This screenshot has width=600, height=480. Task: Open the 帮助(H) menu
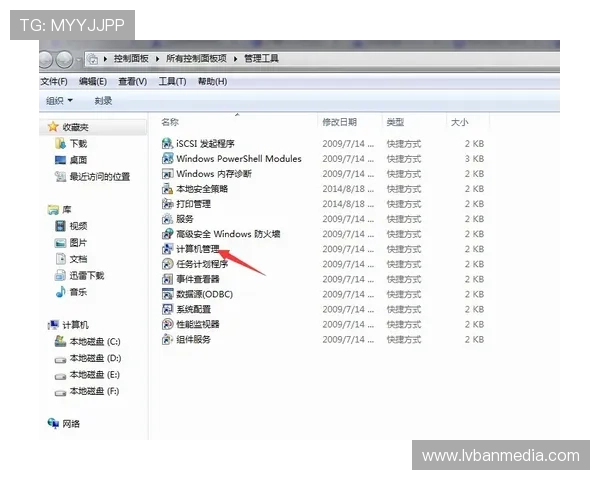click(x=212, y=82)
